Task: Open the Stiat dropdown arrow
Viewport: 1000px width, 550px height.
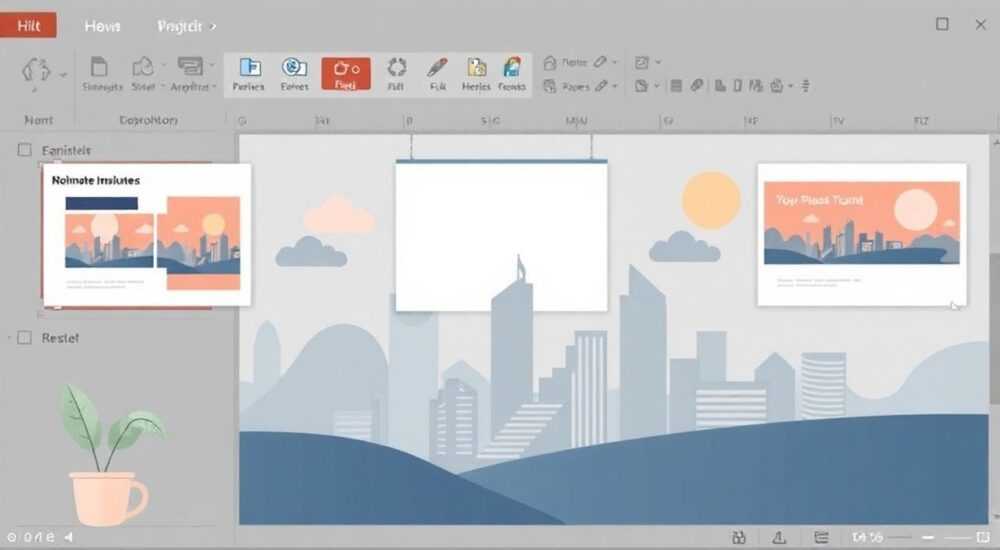Action: pyautogui.click(x=163, y=65)
